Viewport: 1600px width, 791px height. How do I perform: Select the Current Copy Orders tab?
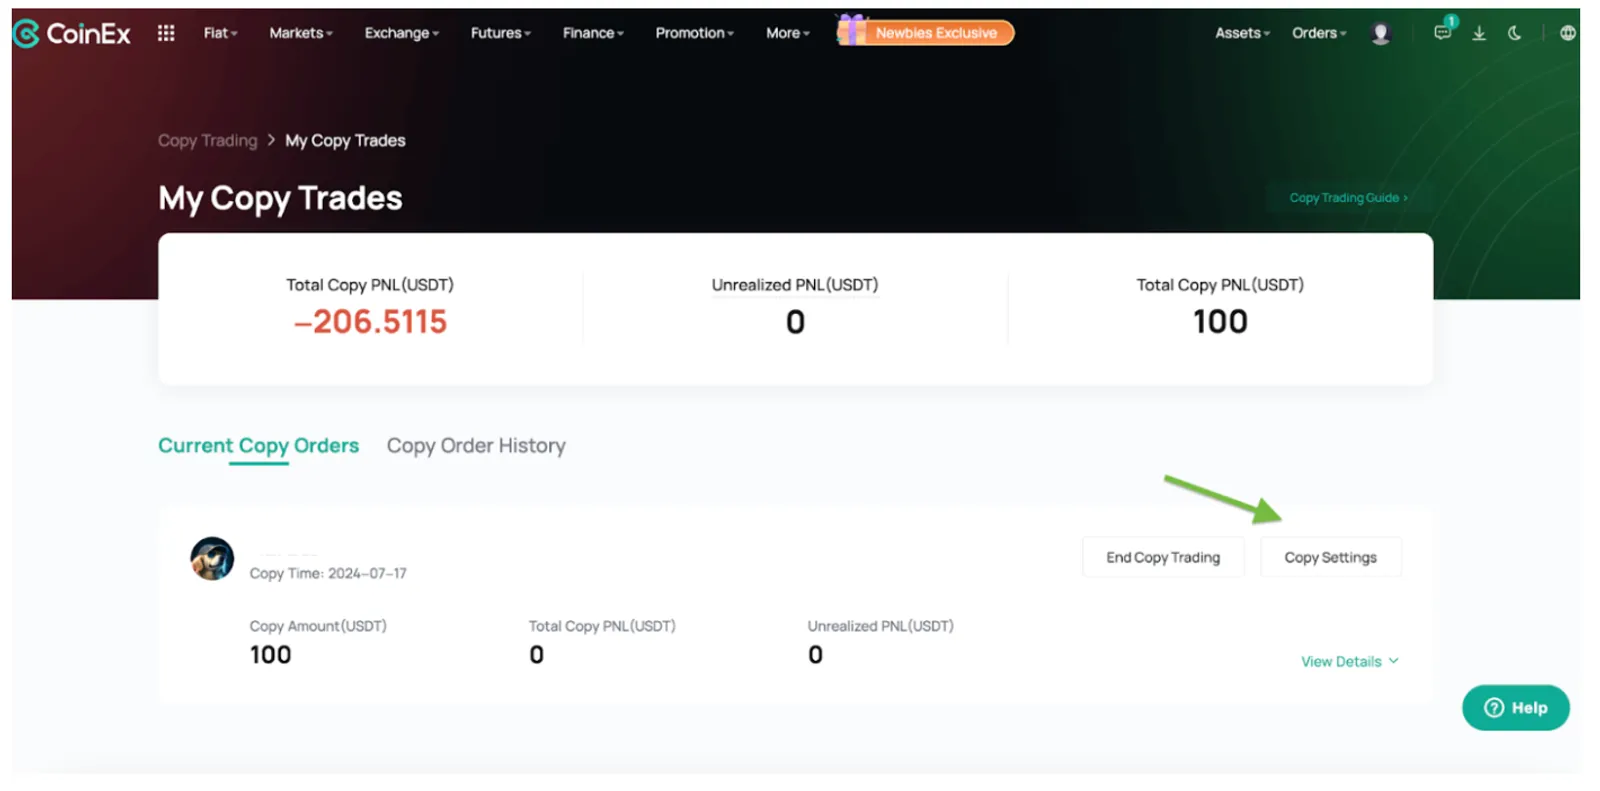(x=259, y=446)
